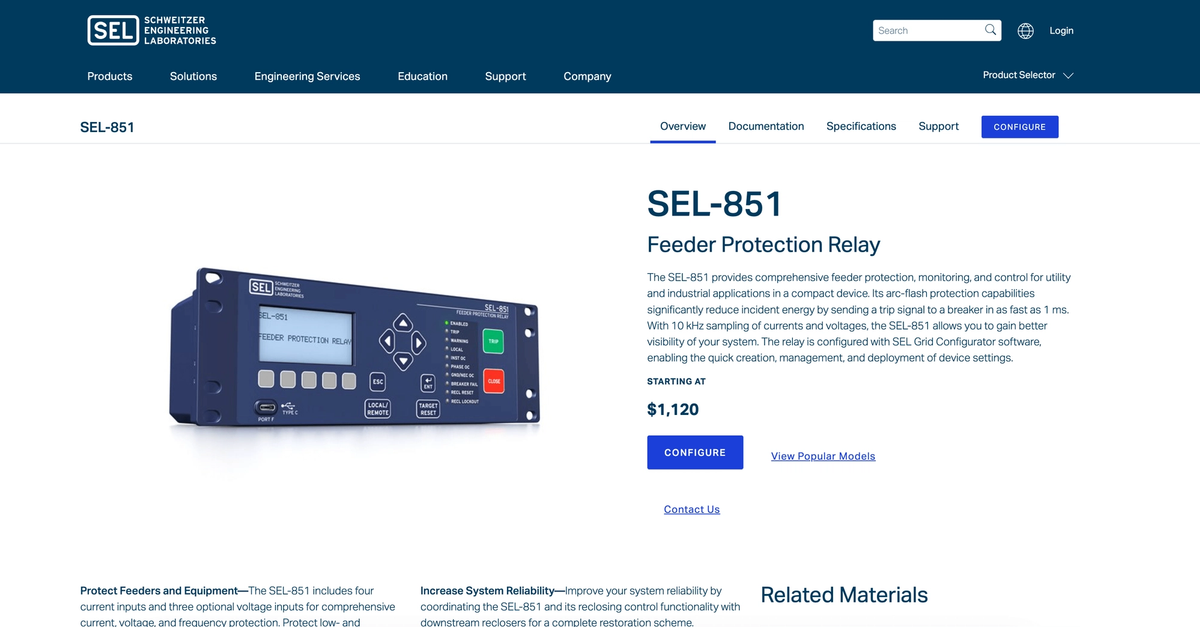Expand the Product Selector dropdown
The width and height of the screenshot is (1200, 627).
coord(1025,75)
